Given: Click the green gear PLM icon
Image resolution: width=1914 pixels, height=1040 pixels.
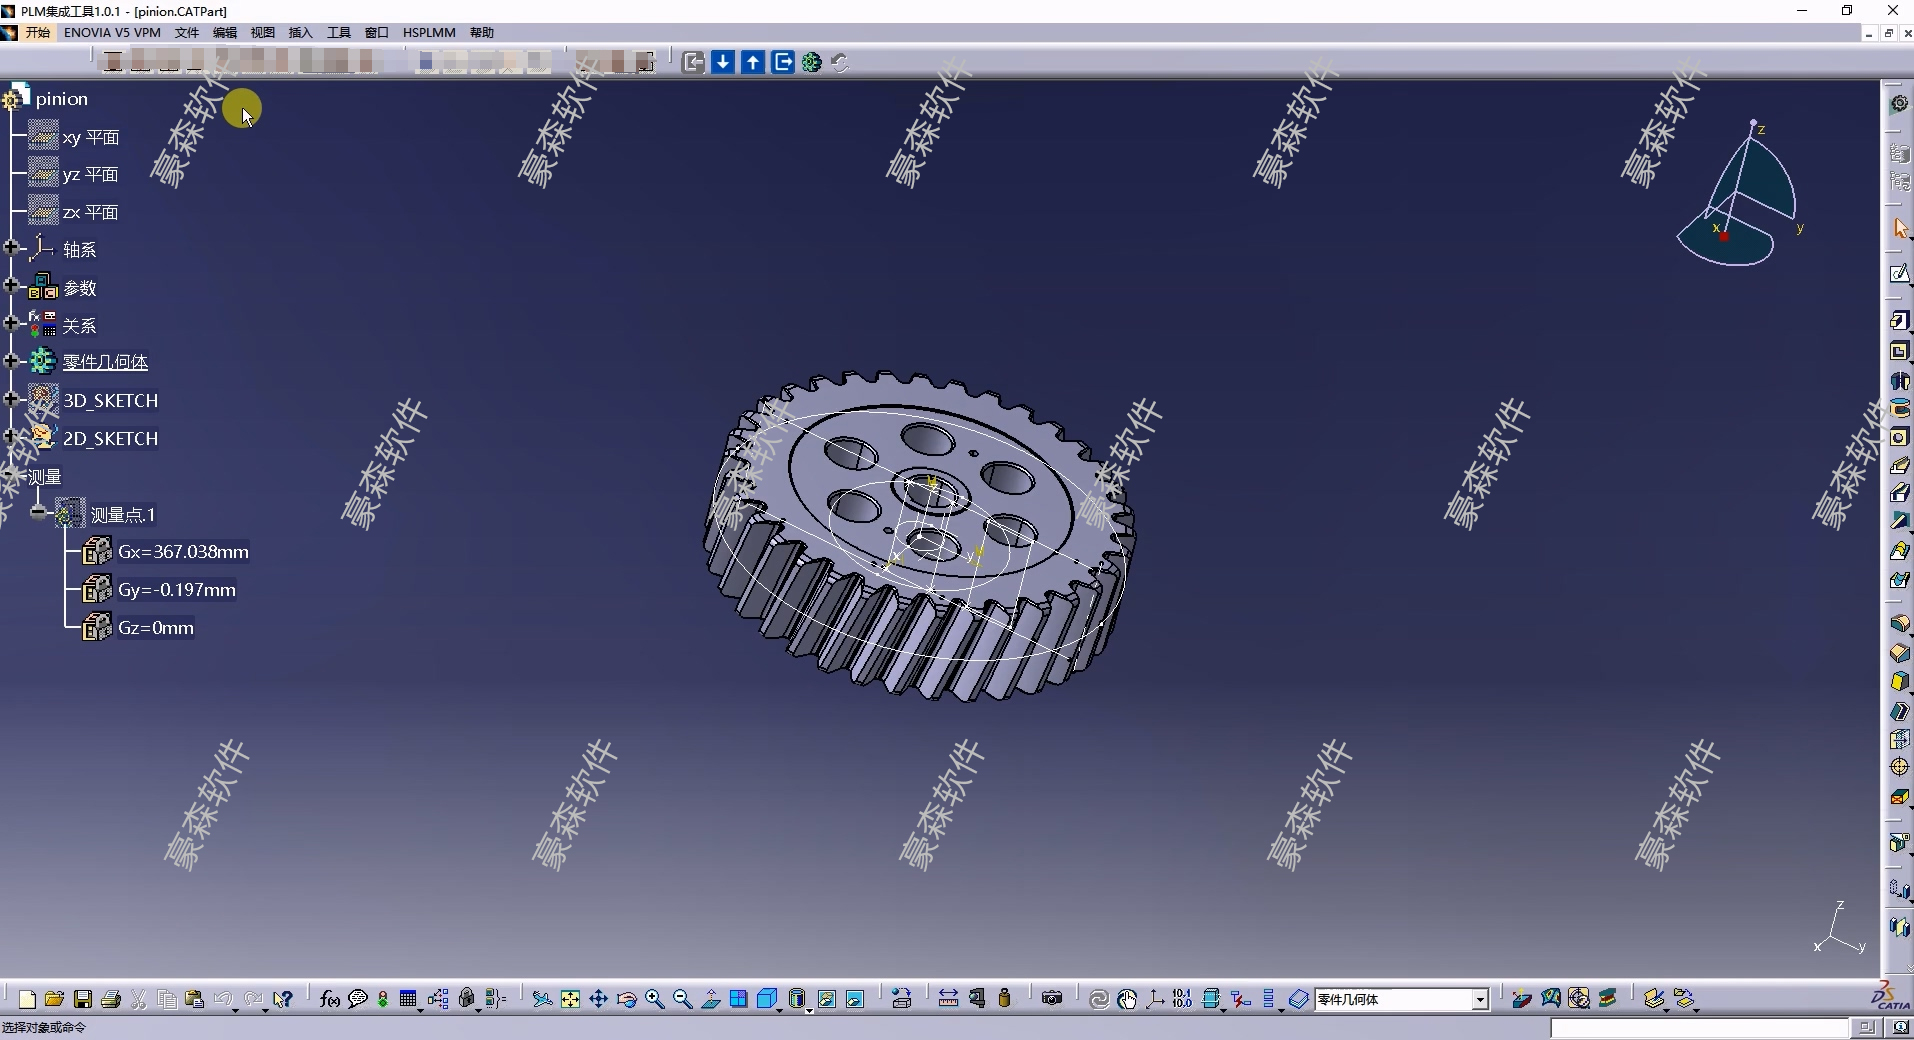Looking at the screenshot, I should [812, 62].
